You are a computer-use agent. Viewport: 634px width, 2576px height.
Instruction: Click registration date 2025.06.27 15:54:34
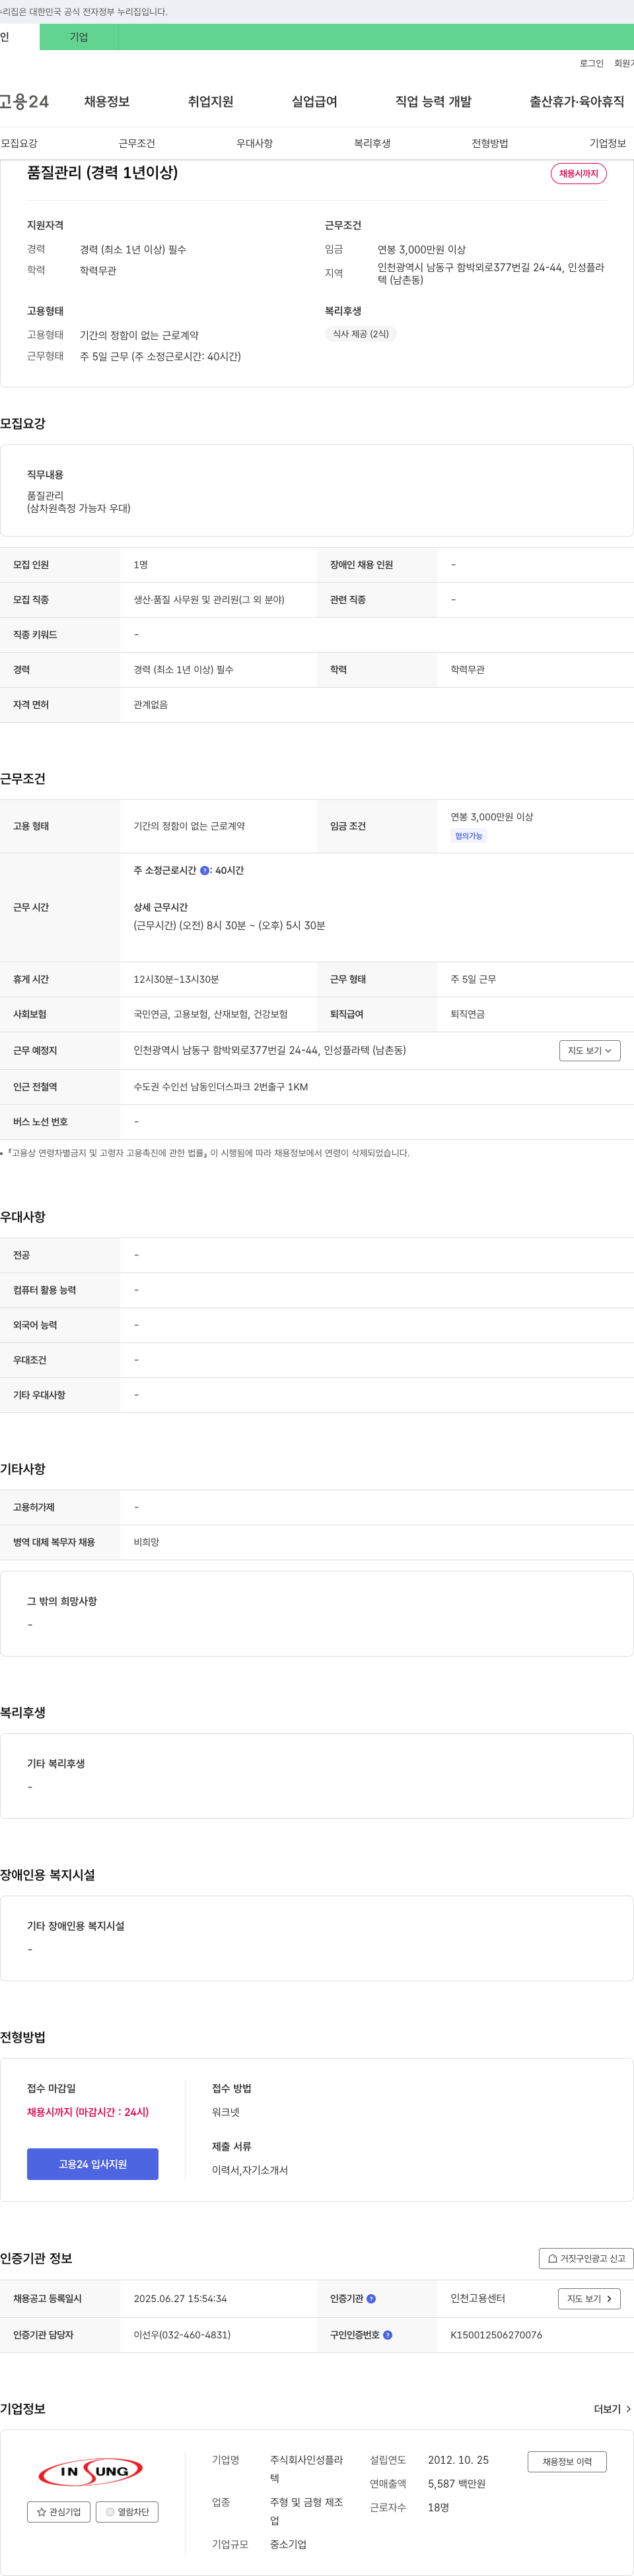point(180,2298)
